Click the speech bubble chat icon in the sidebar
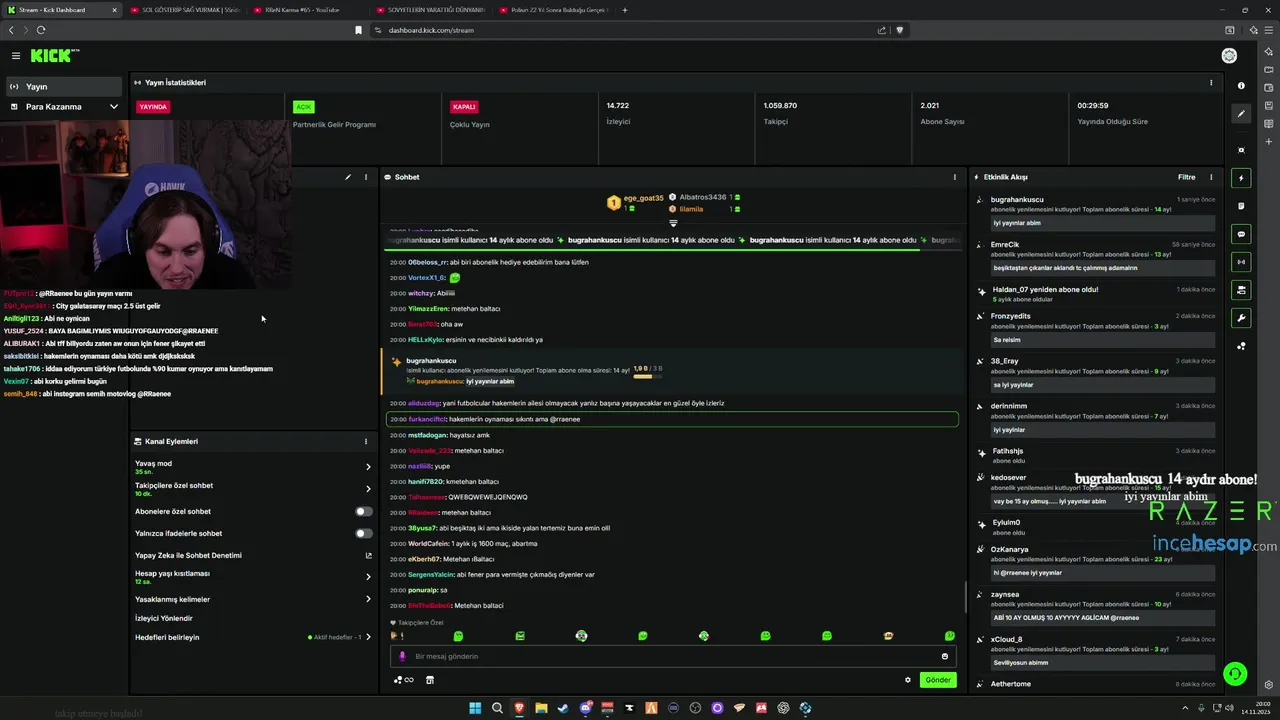Viewport: 1280px width, 720px height. (x=1241, y=234)
